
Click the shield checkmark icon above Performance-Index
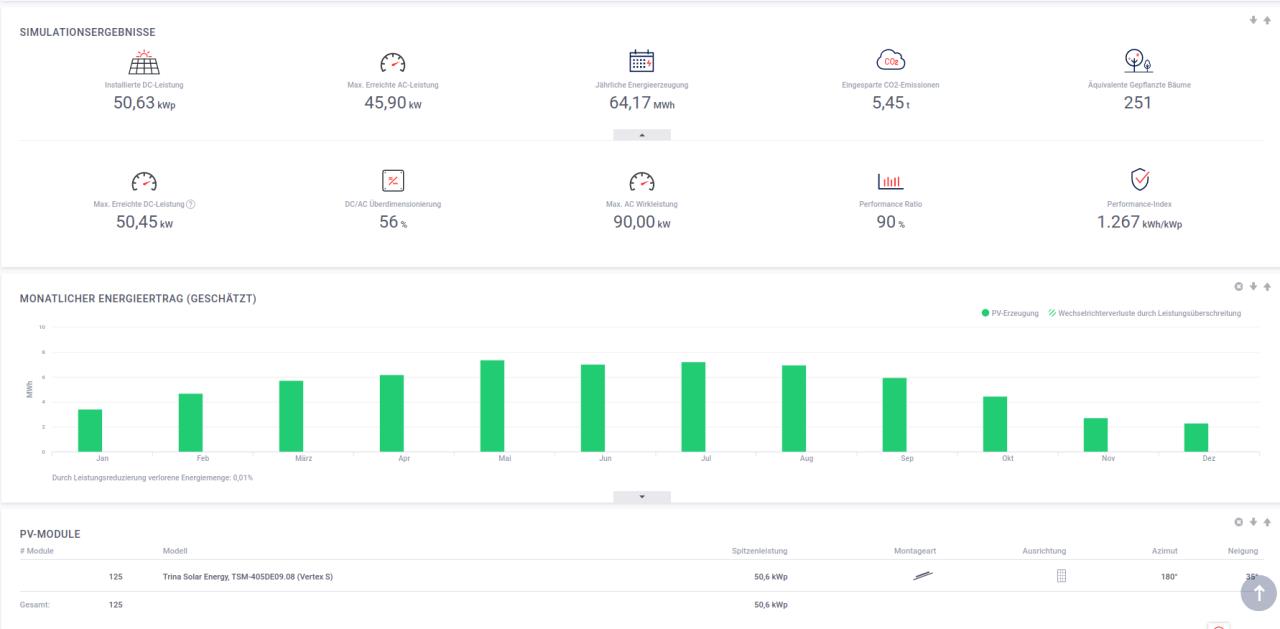[1139, 180]
